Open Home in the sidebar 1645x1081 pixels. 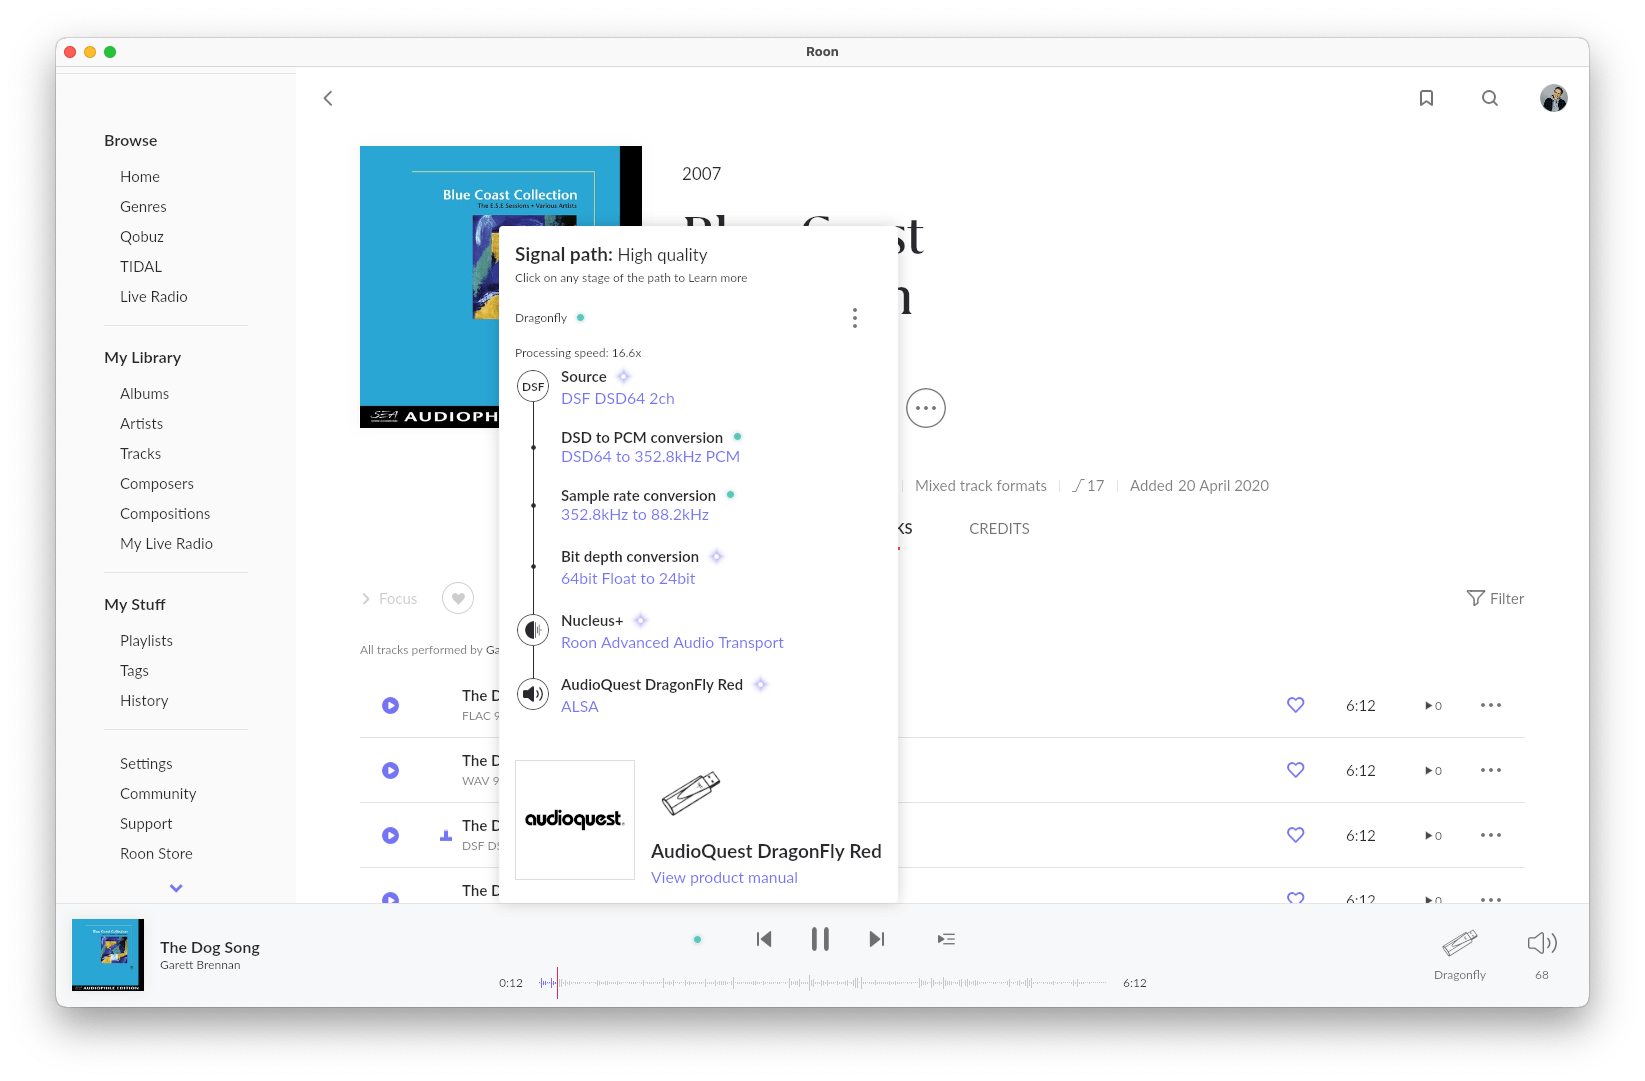coord(140,177)
